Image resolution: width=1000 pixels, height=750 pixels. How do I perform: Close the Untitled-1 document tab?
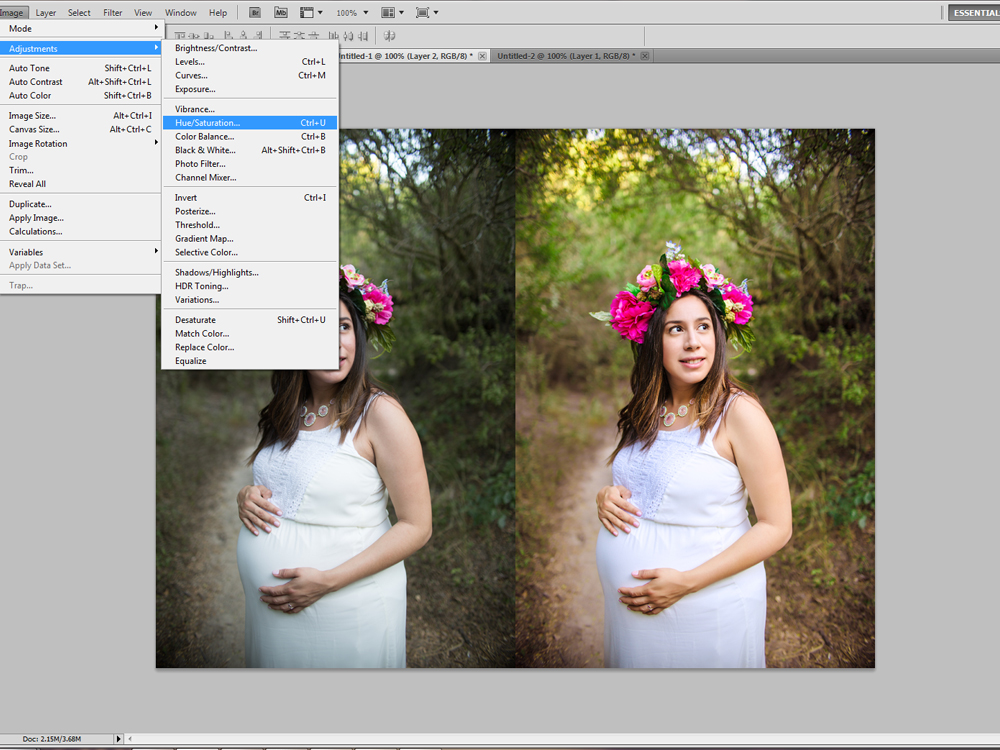tap(482, 56)
